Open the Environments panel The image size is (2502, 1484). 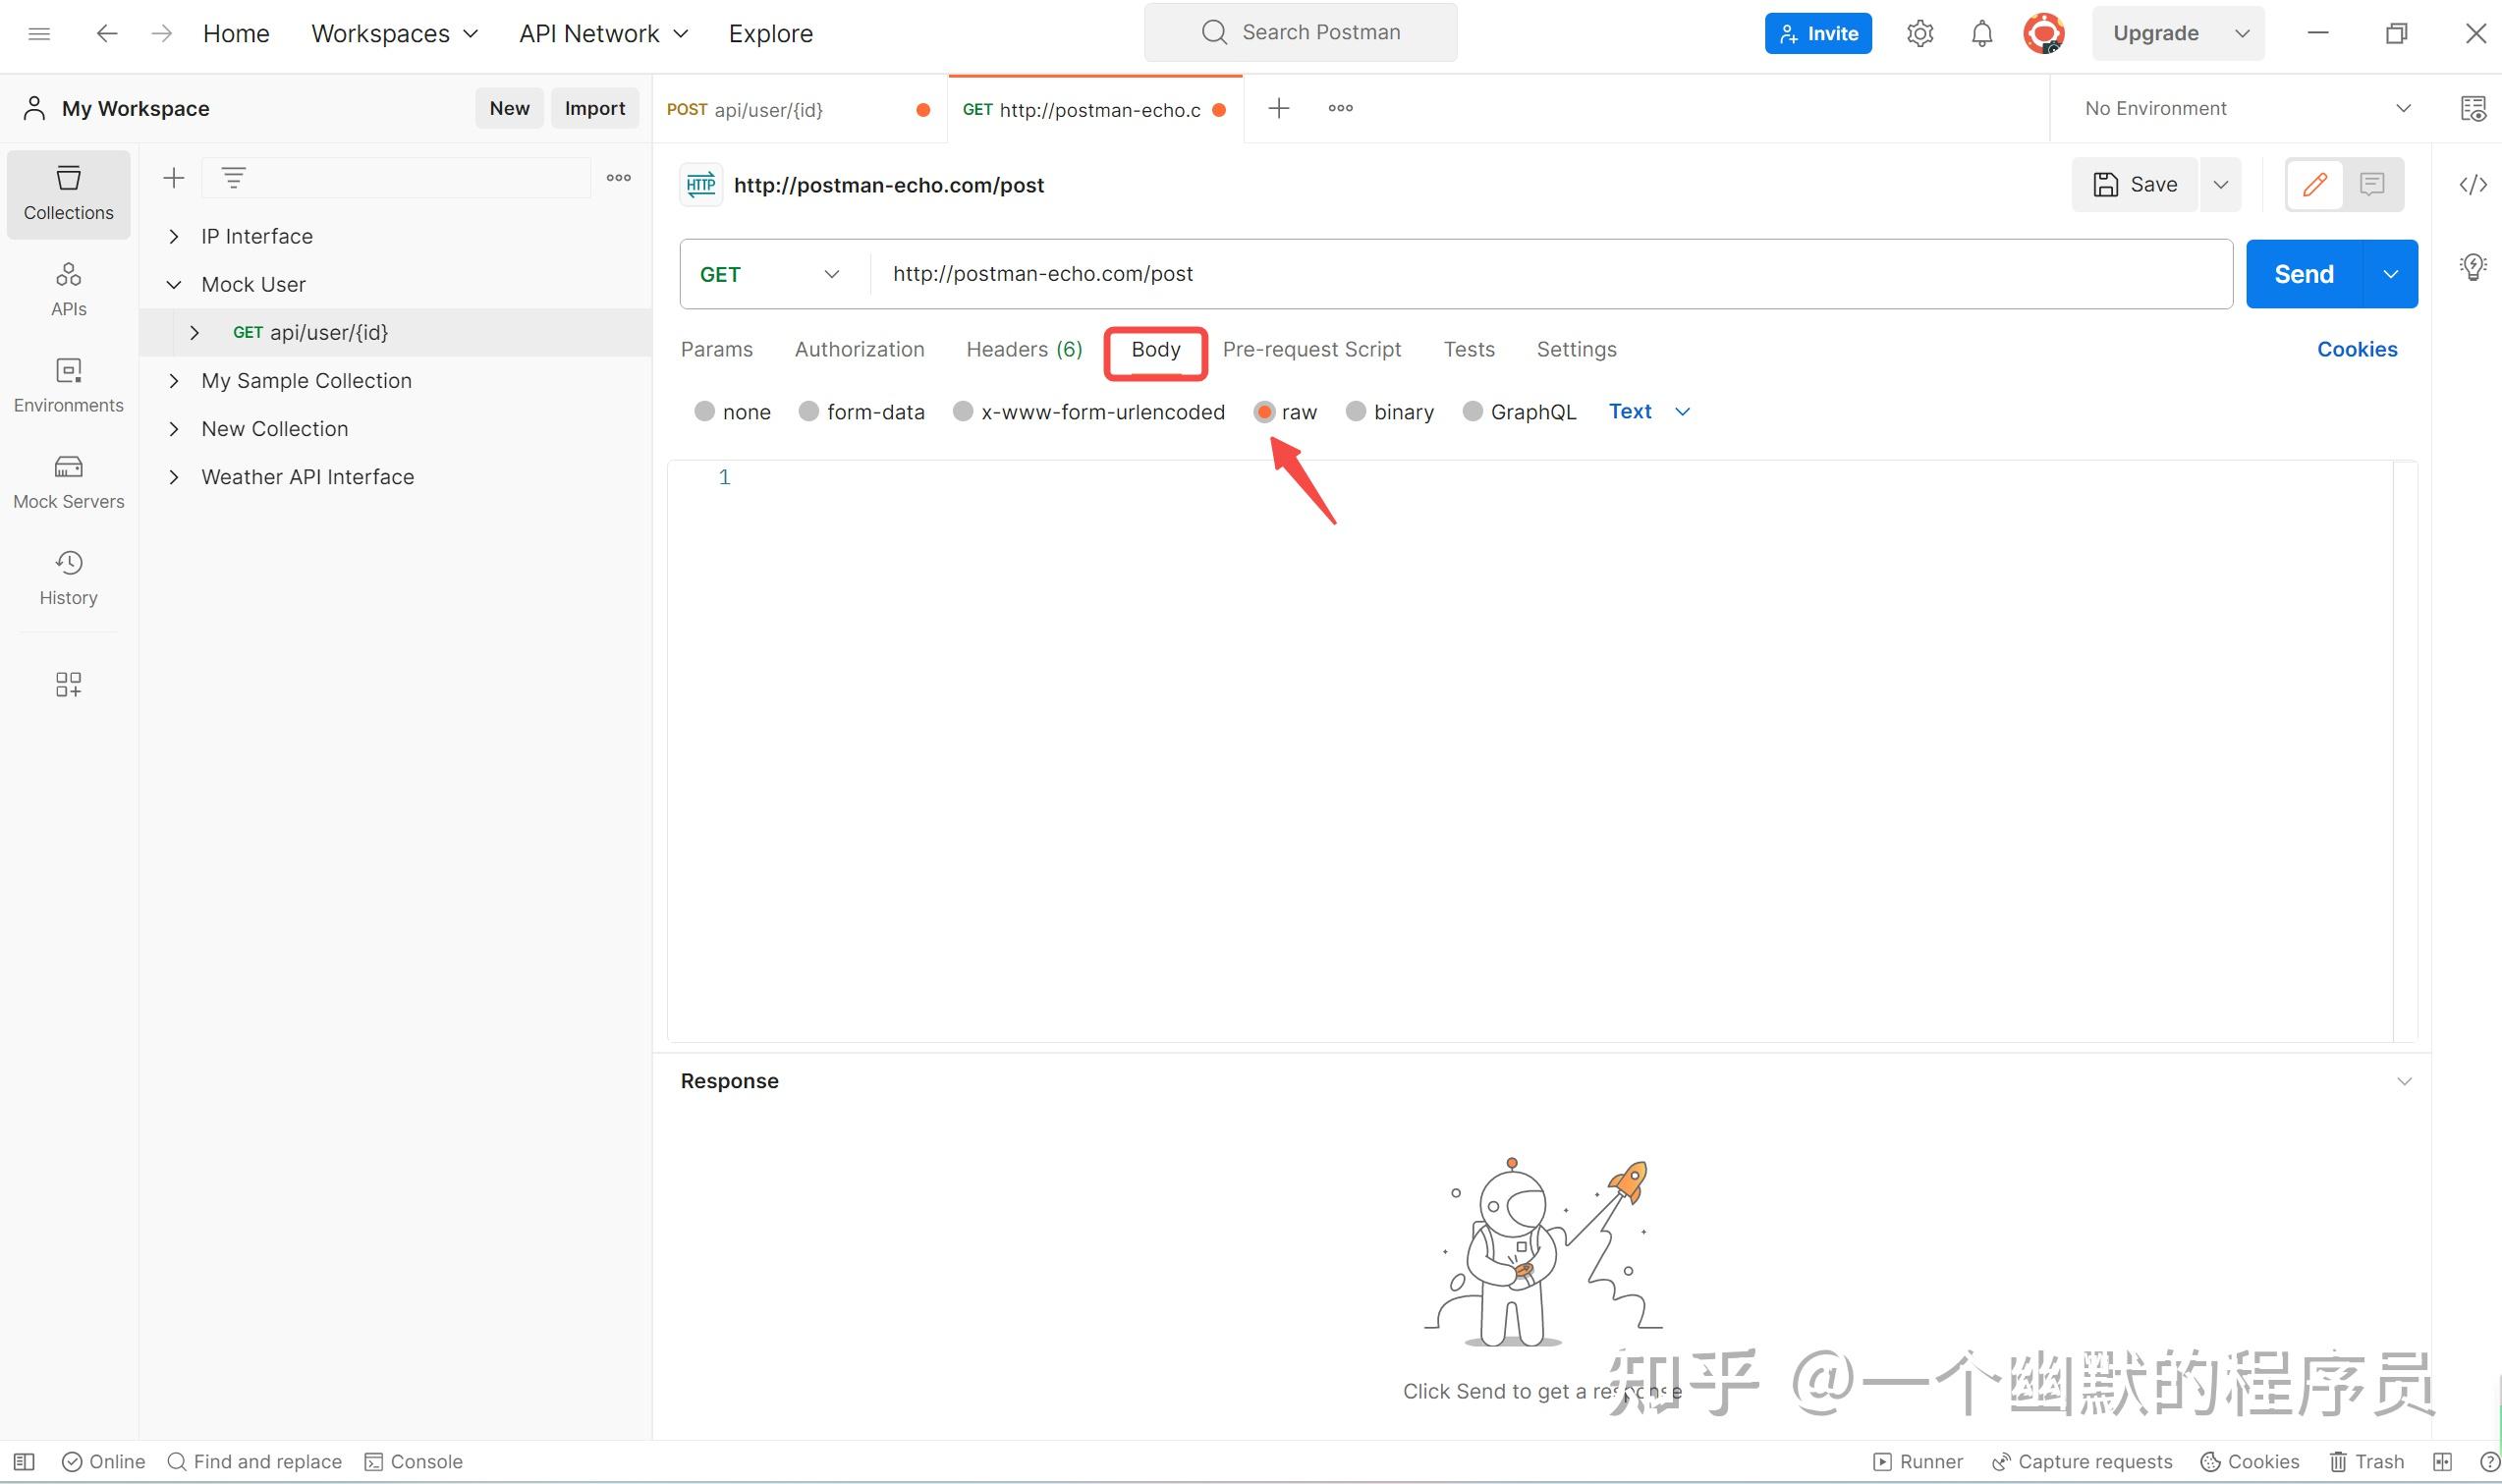click(x=68, y=384)
